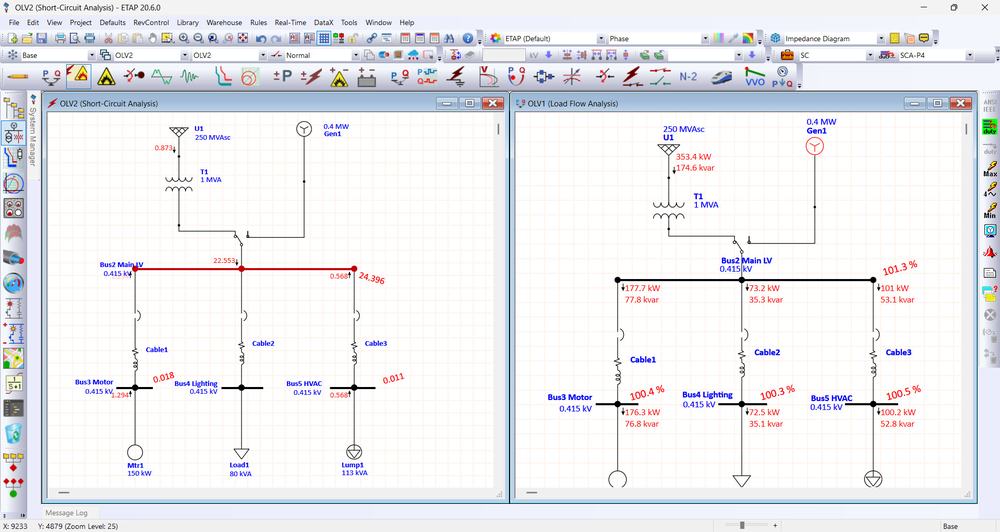Expand the SC study case dropdown
Screen dimensions: 1000x532
[869, 55]
